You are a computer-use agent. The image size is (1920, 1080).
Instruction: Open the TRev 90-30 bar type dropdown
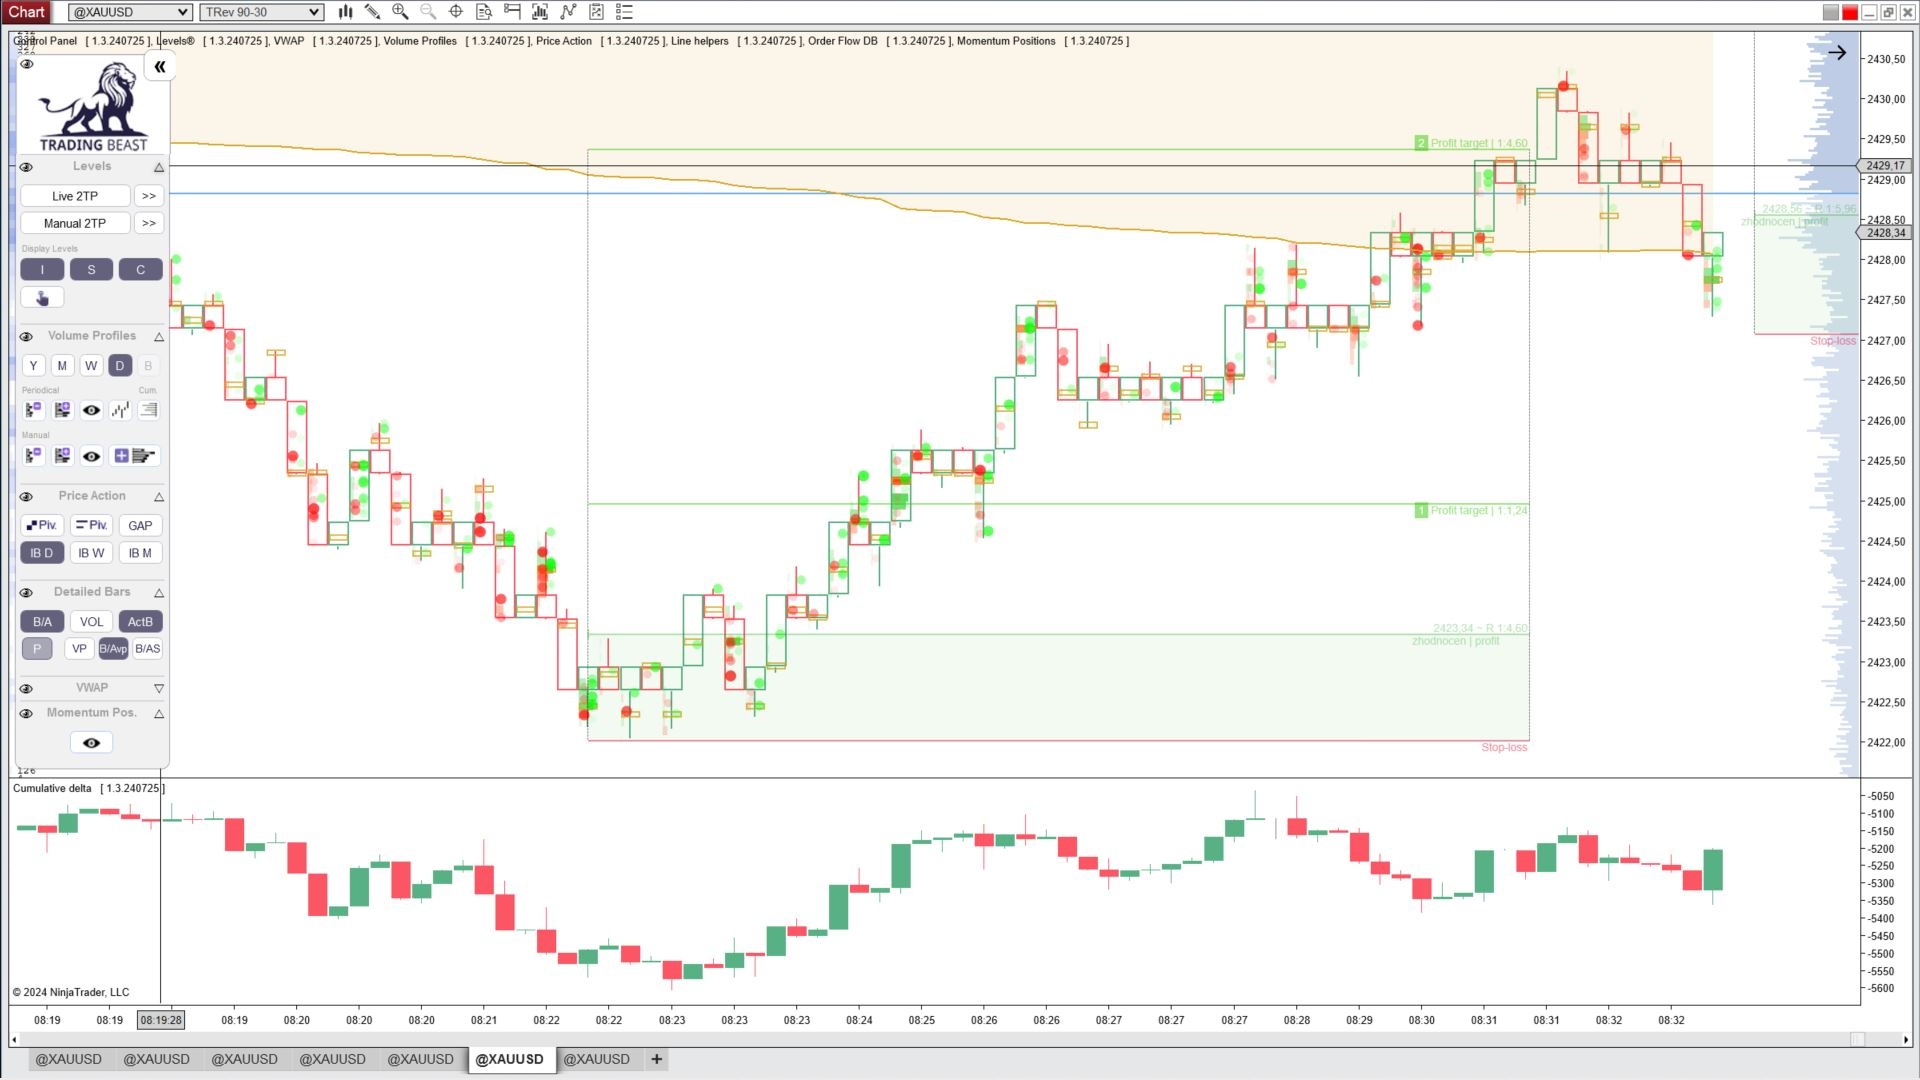click(x=261, y=12)
